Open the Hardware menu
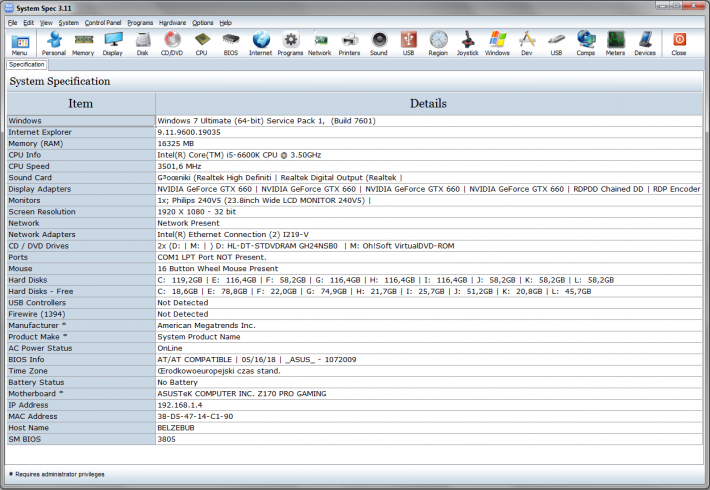The image size is (710, 490). 172,23
